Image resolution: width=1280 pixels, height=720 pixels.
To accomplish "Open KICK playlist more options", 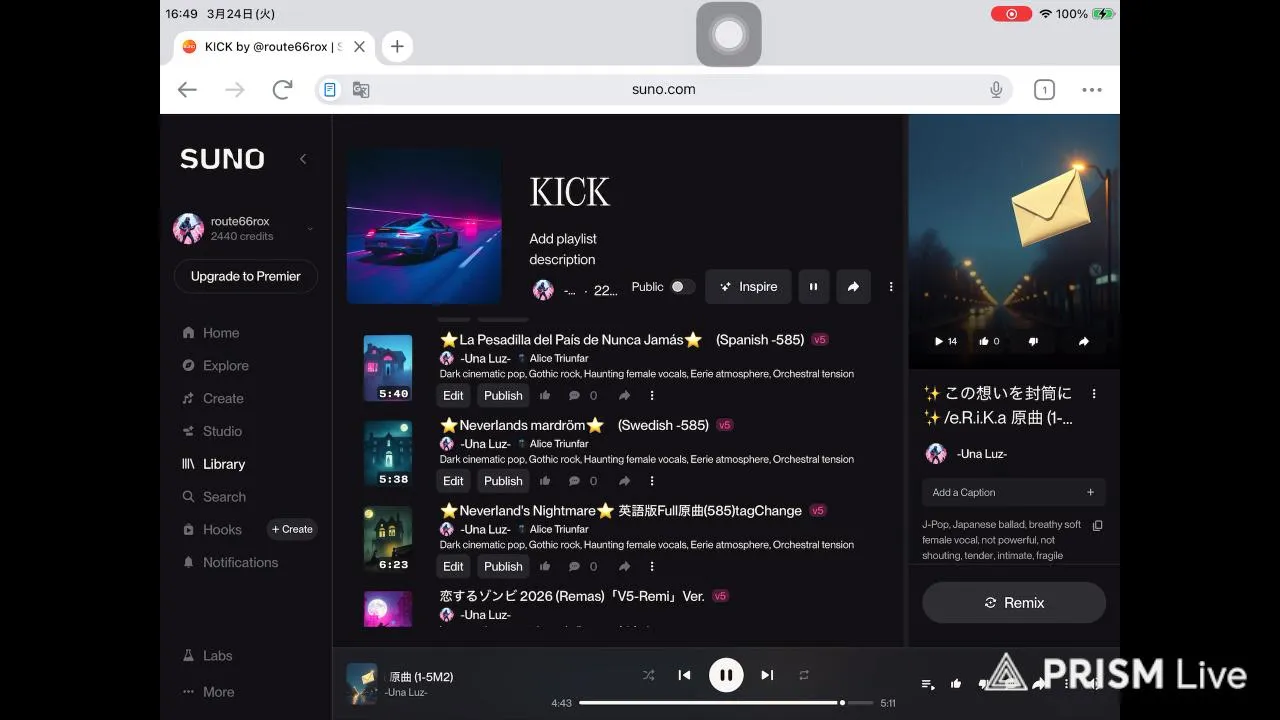I will (x=891, y=287).
